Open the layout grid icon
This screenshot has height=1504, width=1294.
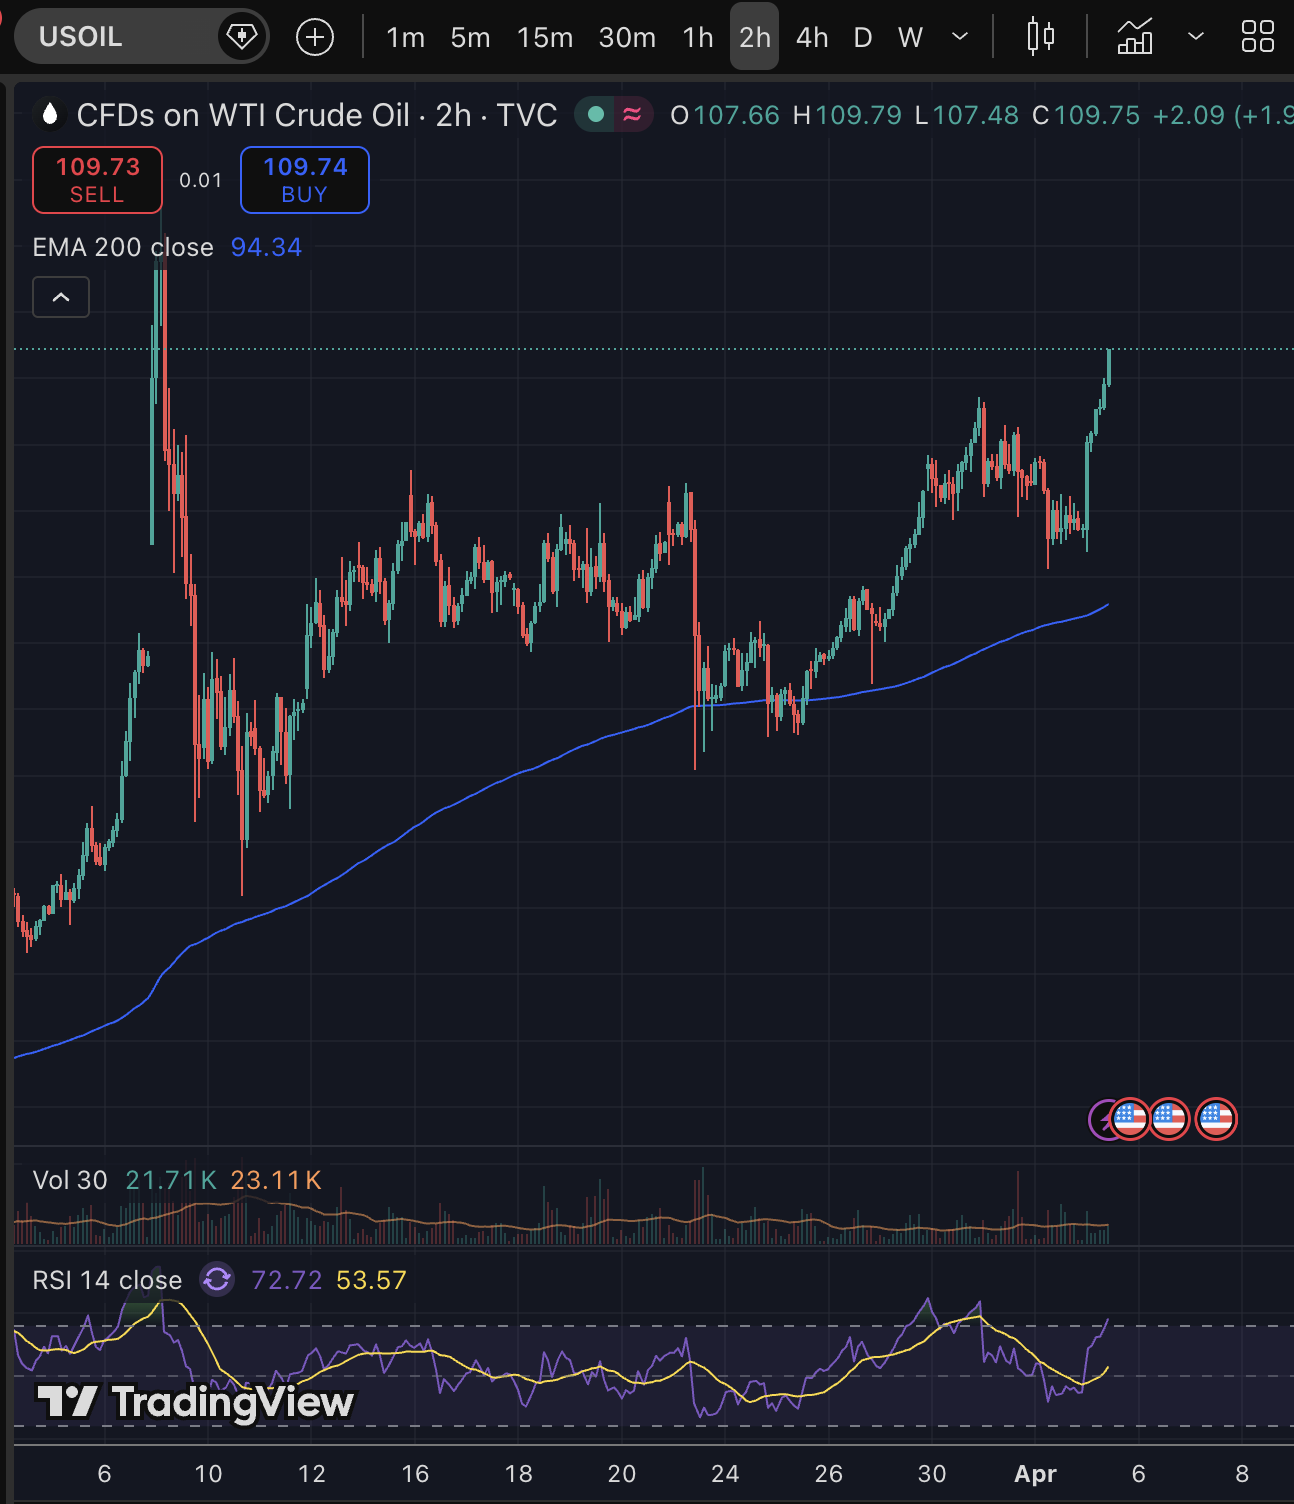pos(1258,37)
